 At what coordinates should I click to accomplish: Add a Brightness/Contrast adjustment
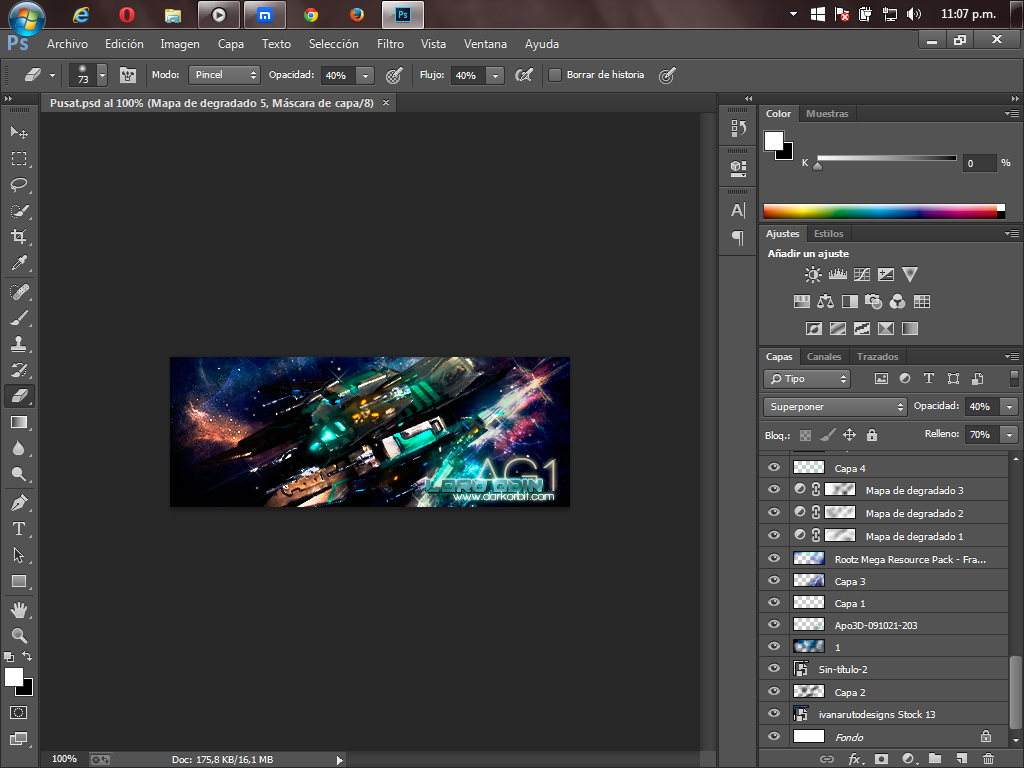[812, 274]
